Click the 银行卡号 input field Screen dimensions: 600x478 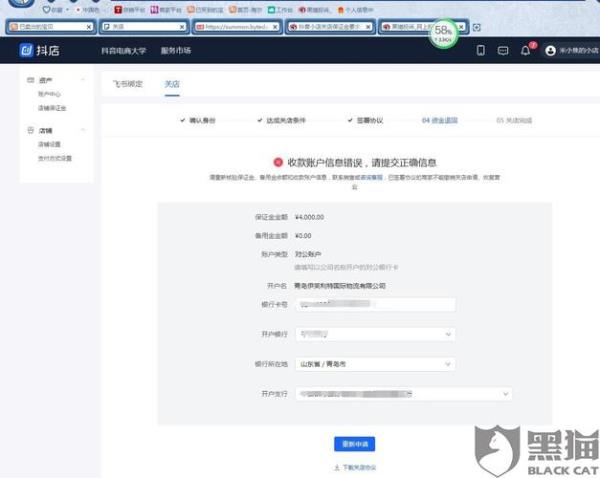[x=375, y=303]
